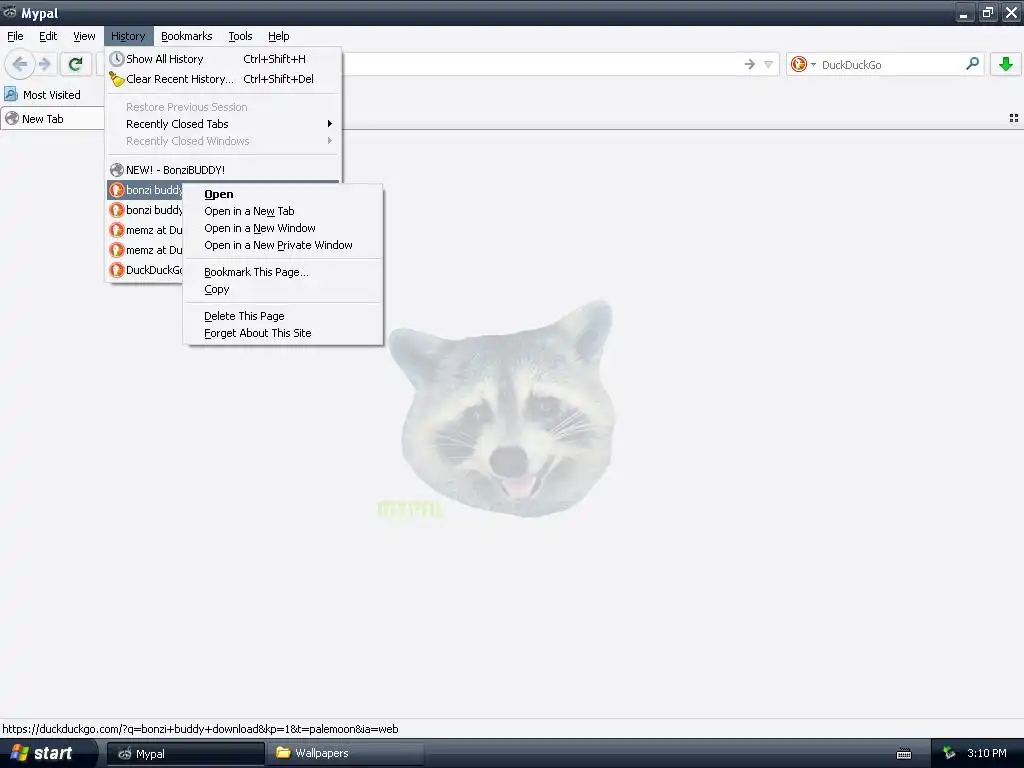Image resolution: width=1024 pixels, height=768 pixels.
Task: Open the Bookmarks menu
Action: click(186, 36)
